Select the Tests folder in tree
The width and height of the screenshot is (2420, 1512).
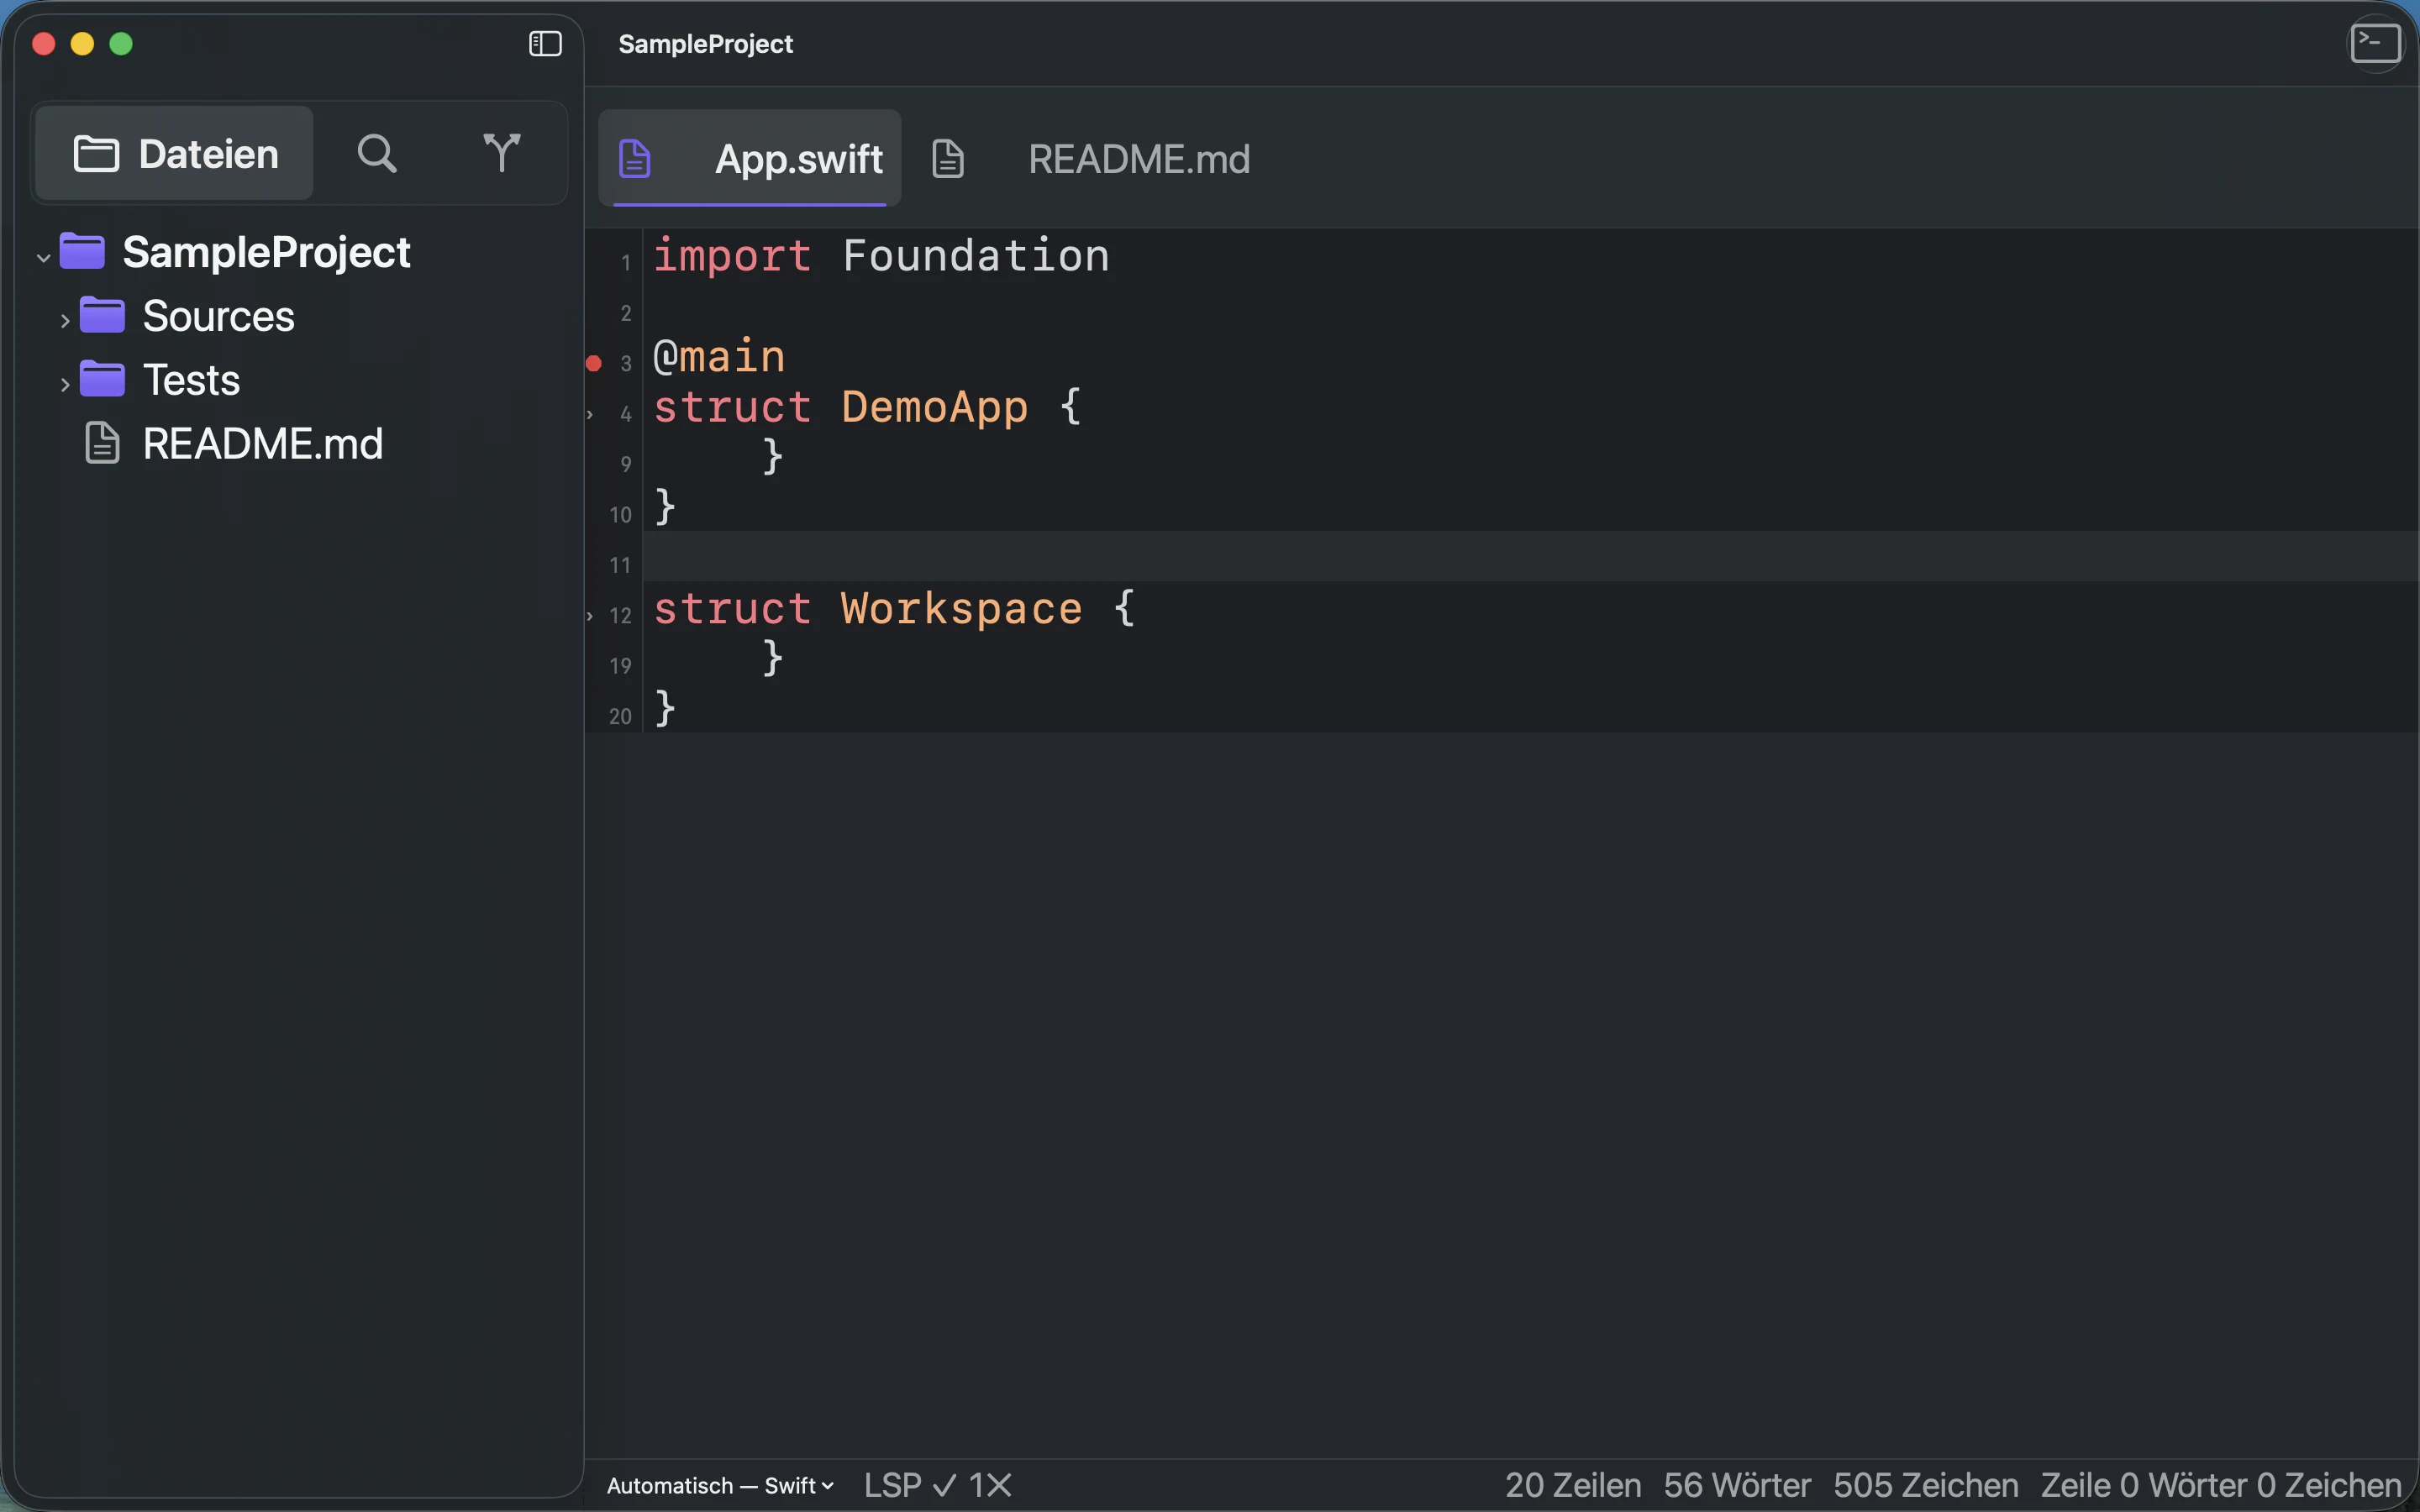tap(298, 380)
